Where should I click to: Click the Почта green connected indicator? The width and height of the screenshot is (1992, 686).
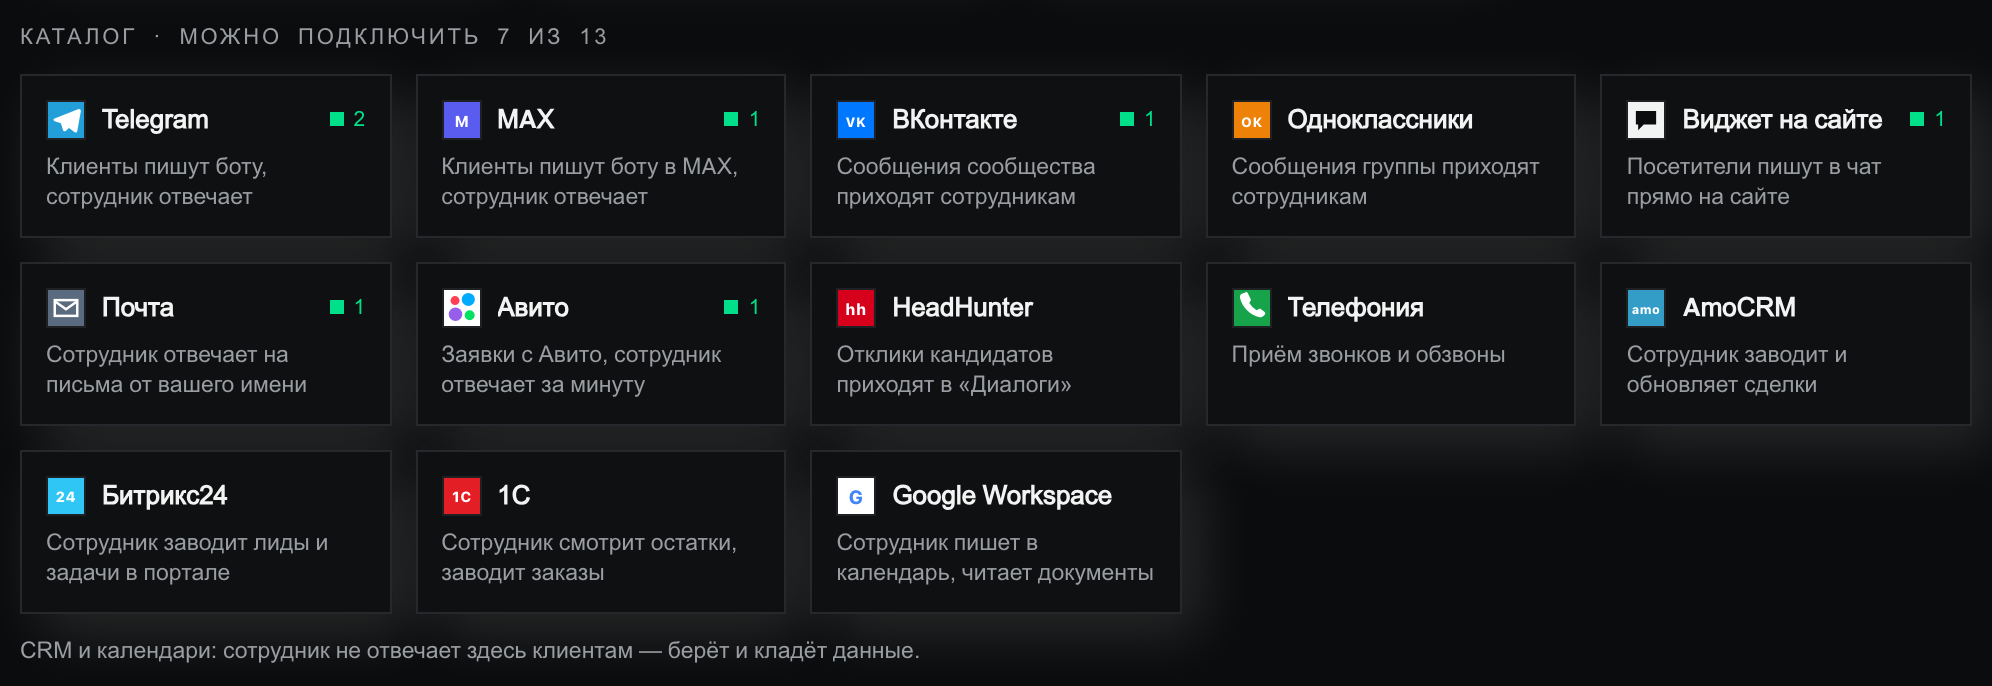[x=337, y=307]
